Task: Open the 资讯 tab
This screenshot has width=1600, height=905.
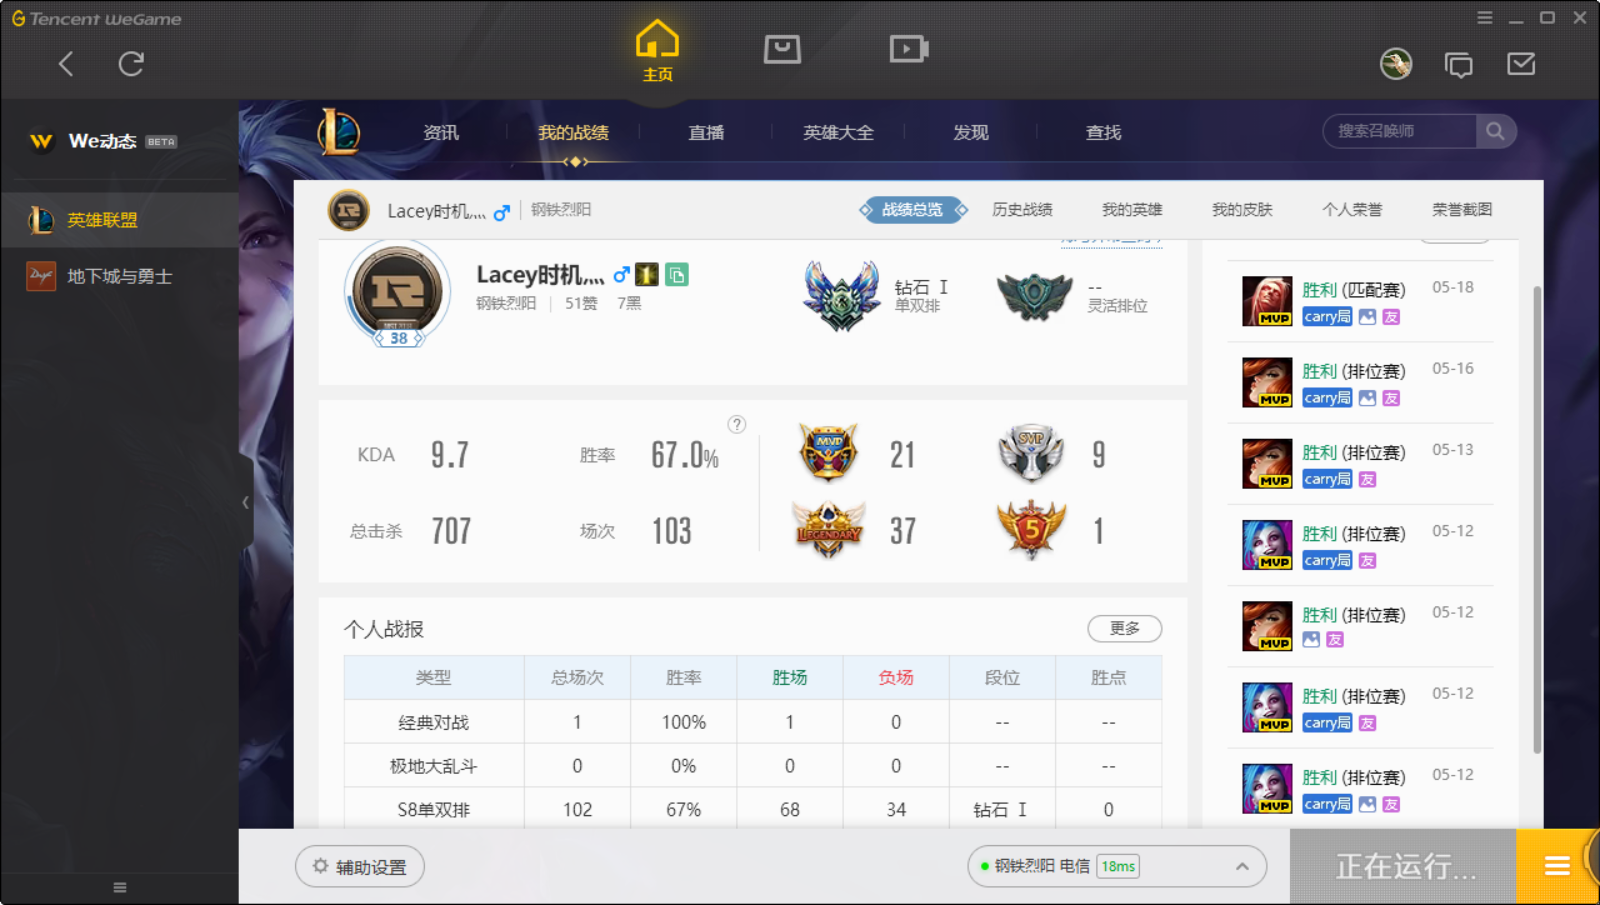Action: [x=441, y=132]
